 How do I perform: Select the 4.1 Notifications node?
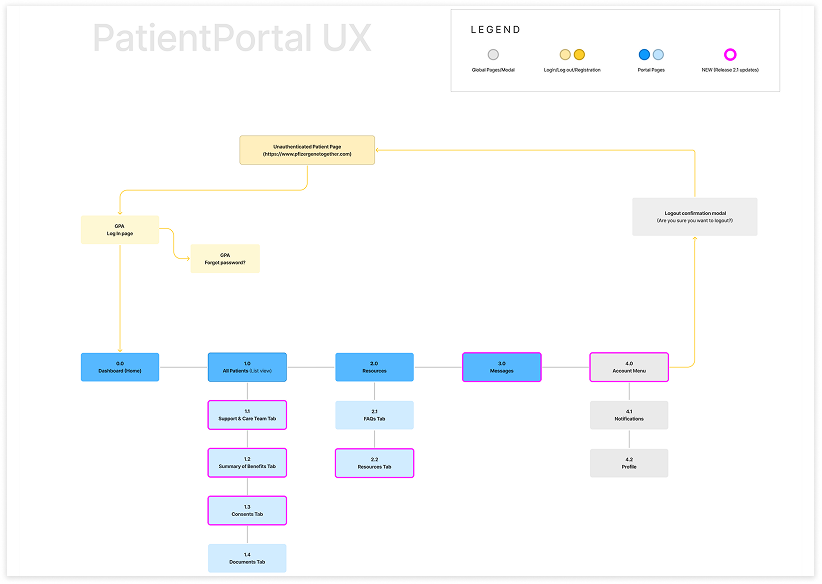tap(629, 414)
